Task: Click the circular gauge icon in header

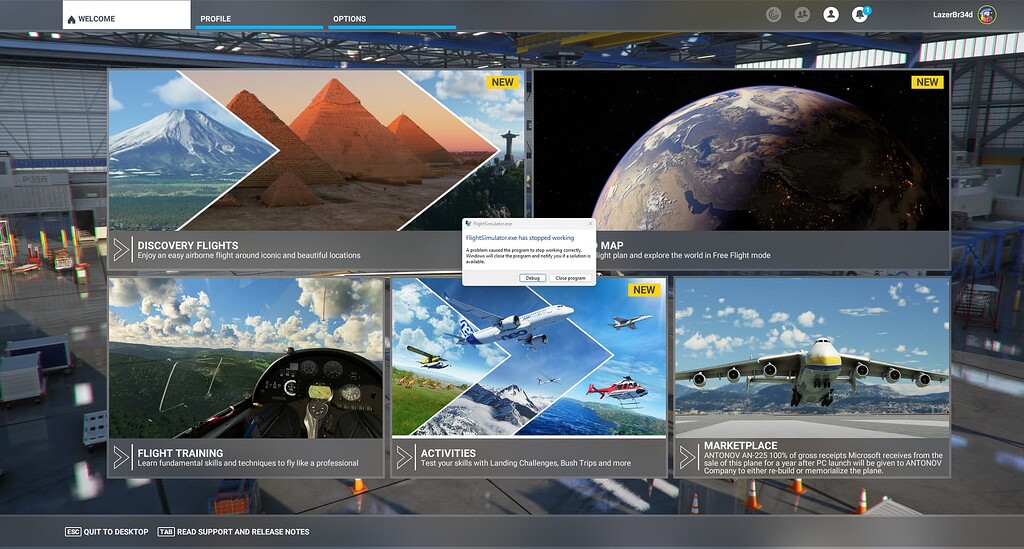Action: [773, 14]
